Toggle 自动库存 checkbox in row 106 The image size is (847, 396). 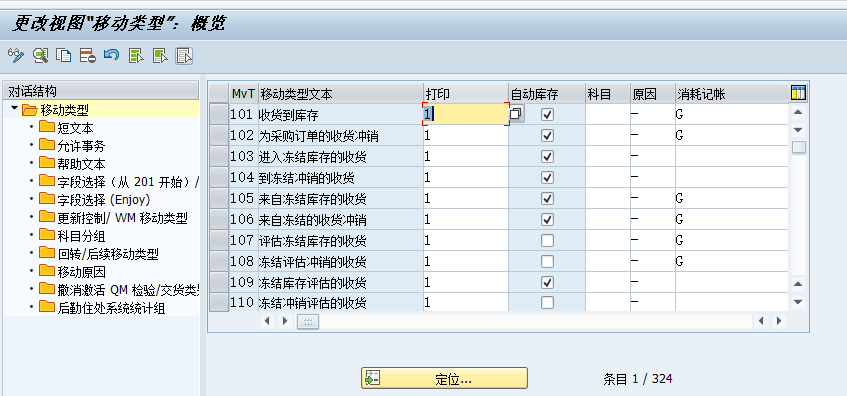548,219
